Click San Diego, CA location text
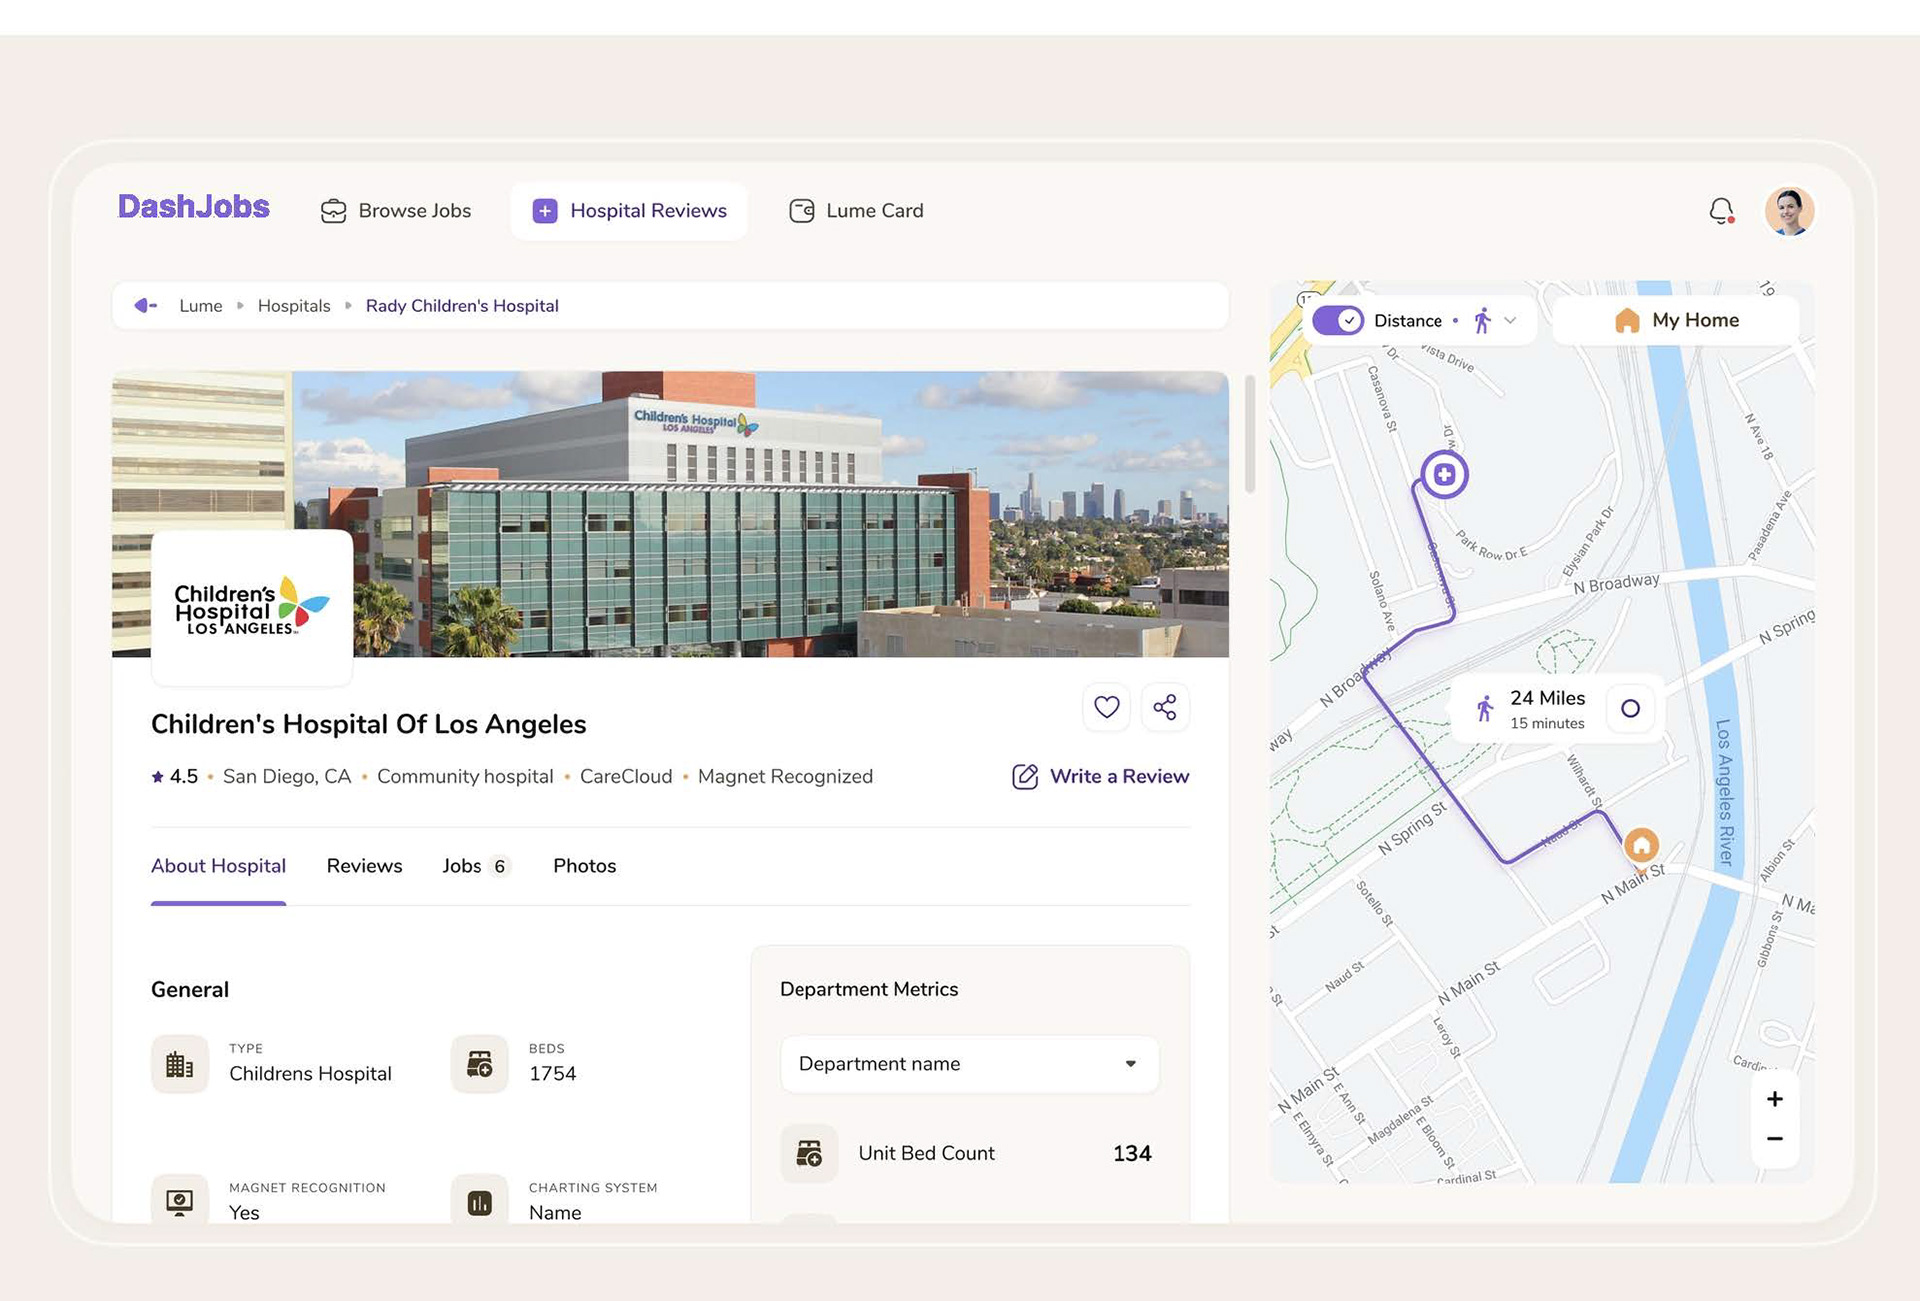 pos(287,777)
